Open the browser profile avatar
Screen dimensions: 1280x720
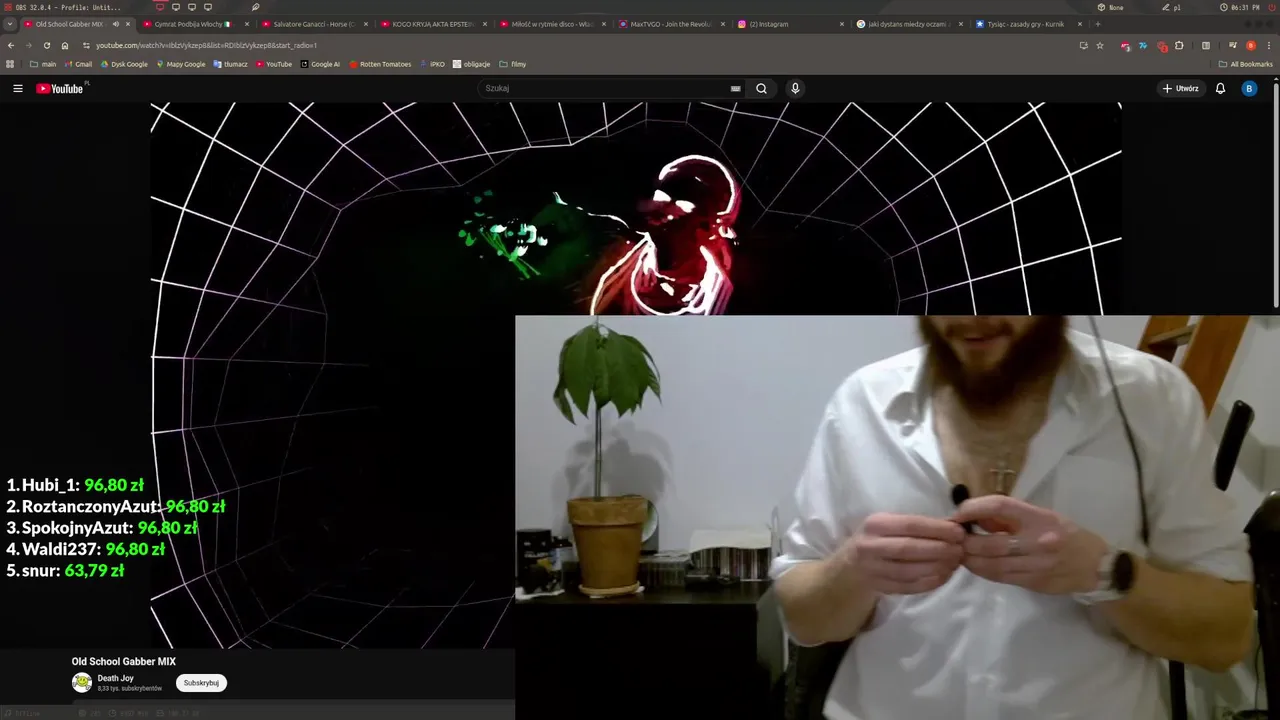pos(1250,45)
